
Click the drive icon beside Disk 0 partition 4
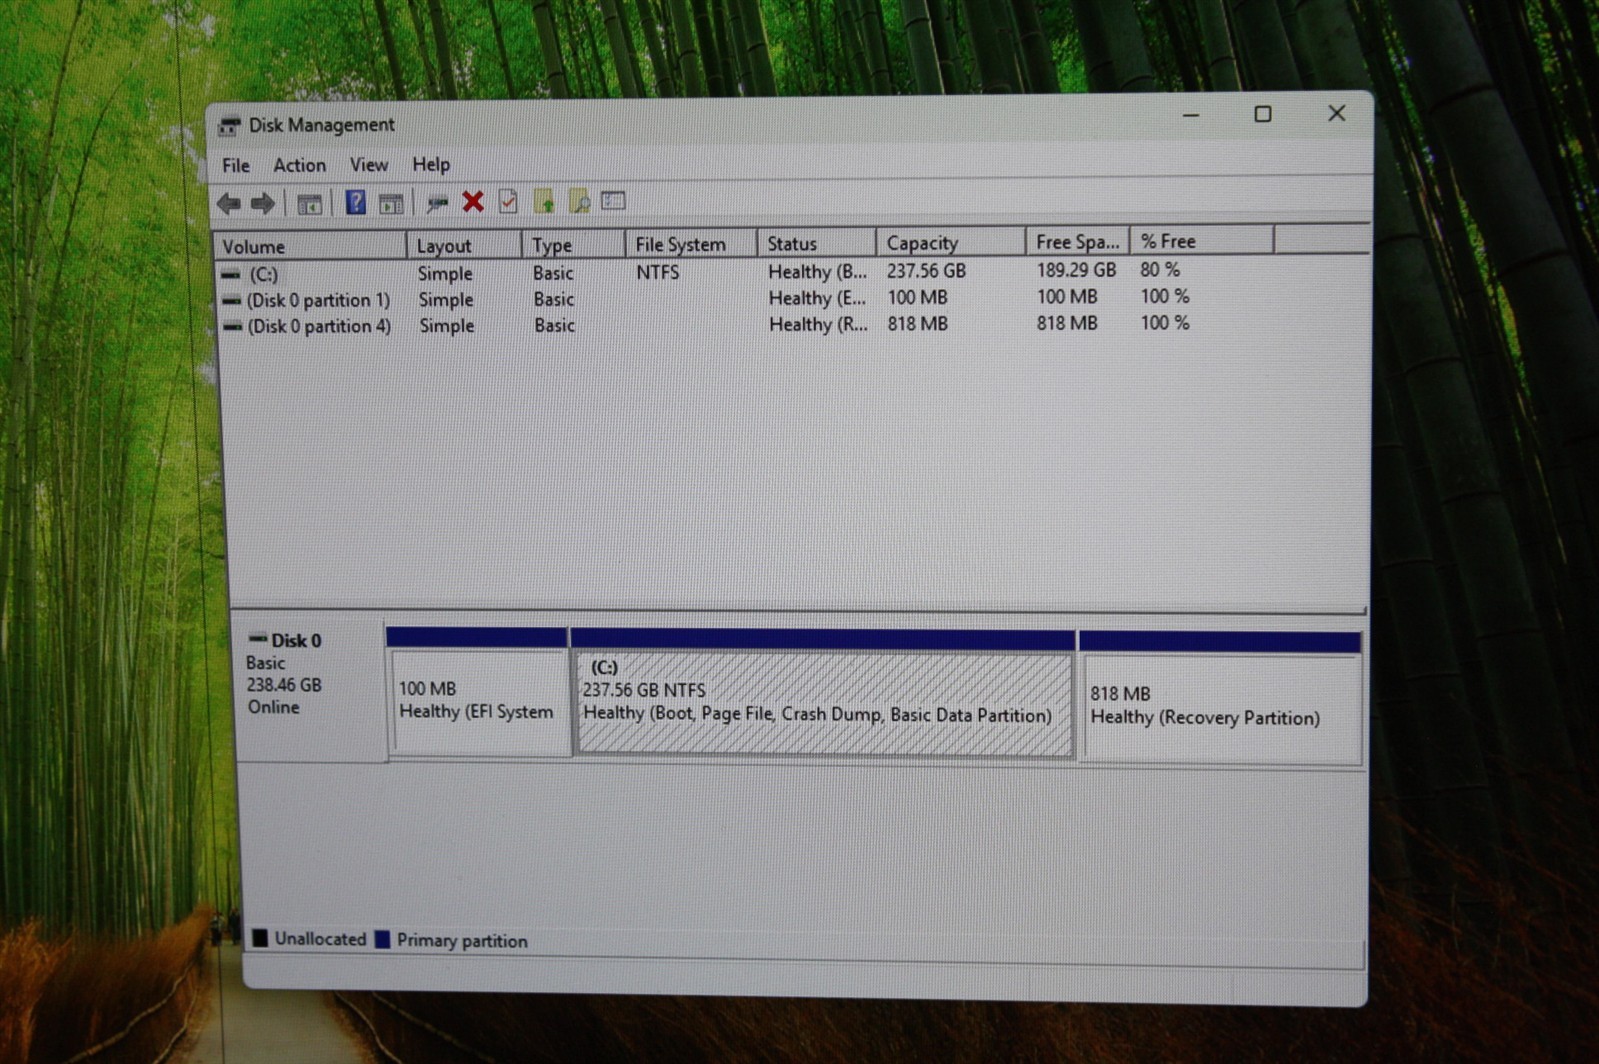click(232, 326)
